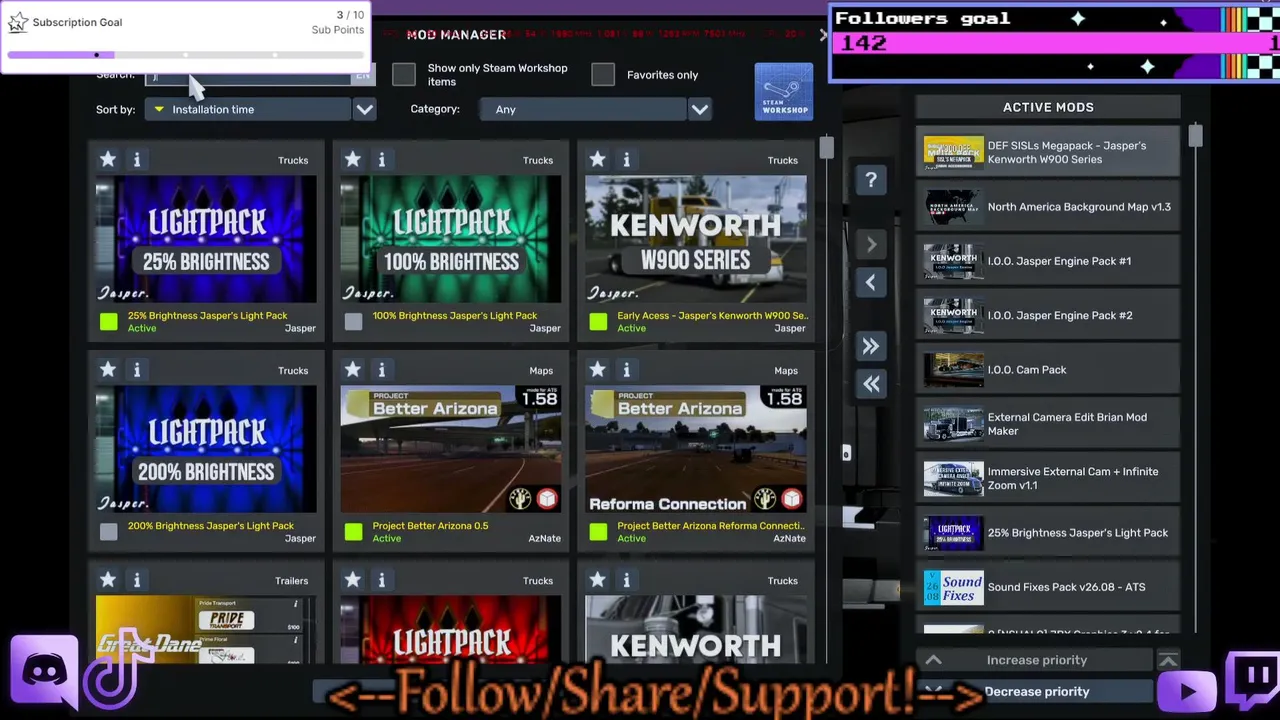Screen dimensions: 1280x720
Task: Select 25% Brightness Light Pack active mod
Action: point(1048,532)
